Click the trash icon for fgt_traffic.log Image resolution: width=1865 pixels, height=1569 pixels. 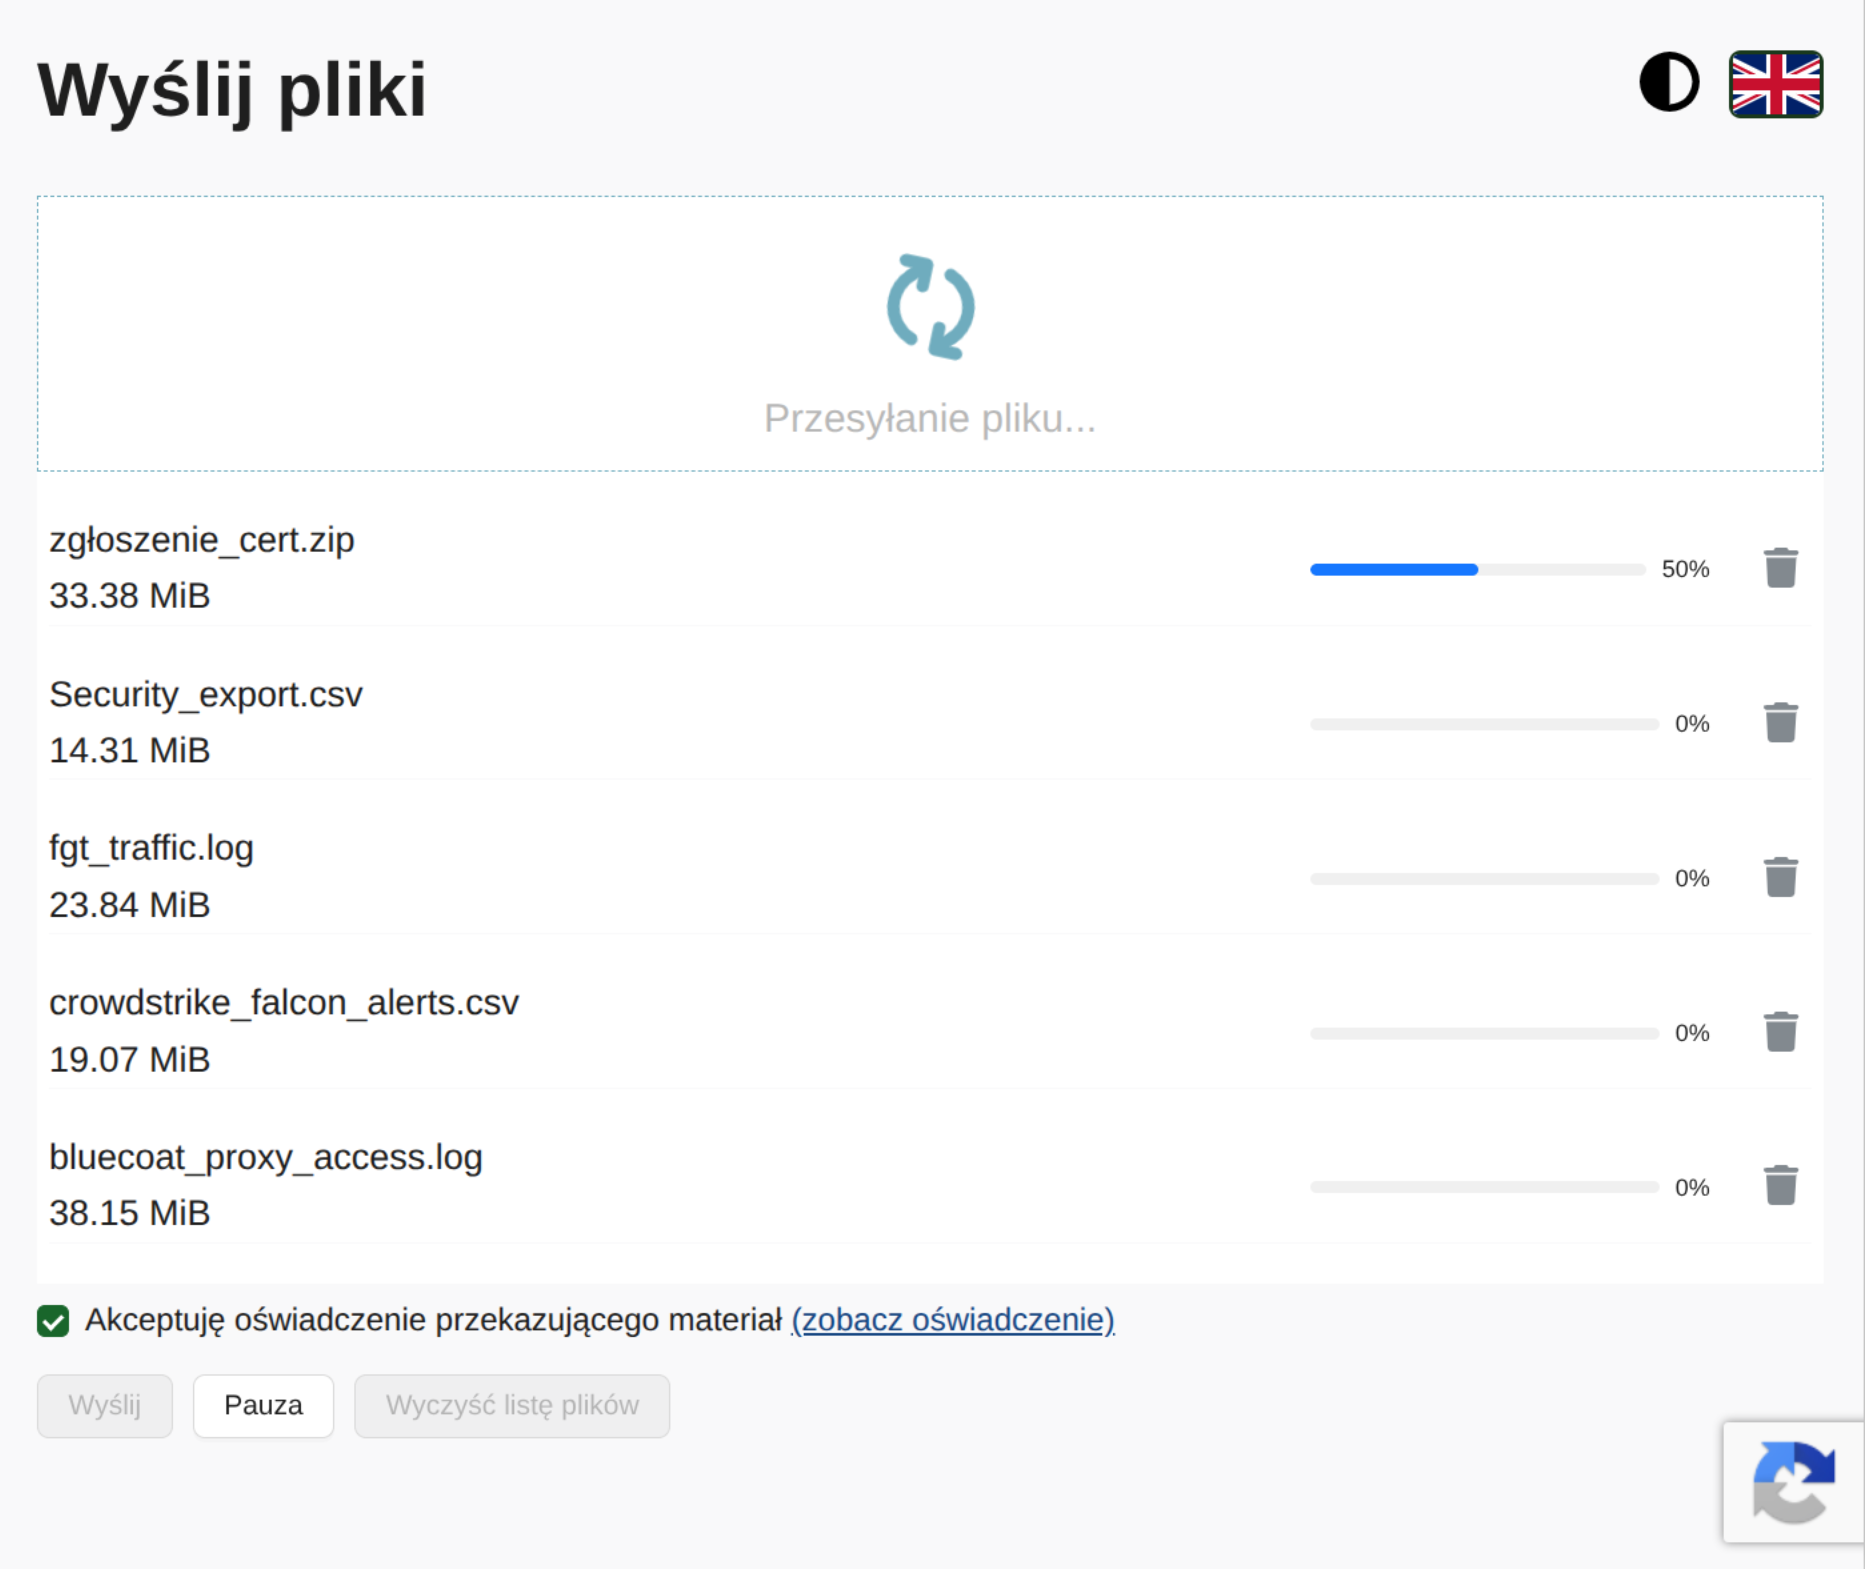1781,877
